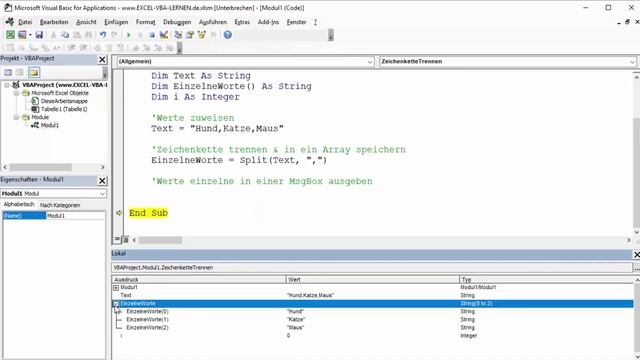This screenshot has width=640, height=360.
Task: Collapse the VBAProject tree node
Action: (7, 85)
